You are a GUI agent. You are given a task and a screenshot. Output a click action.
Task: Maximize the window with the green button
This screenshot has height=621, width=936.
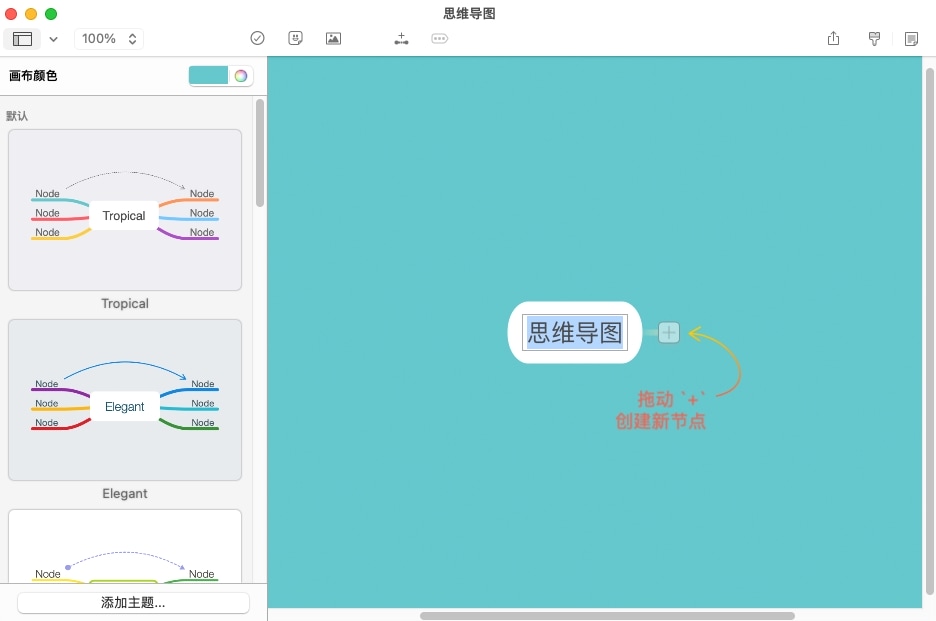51,13
